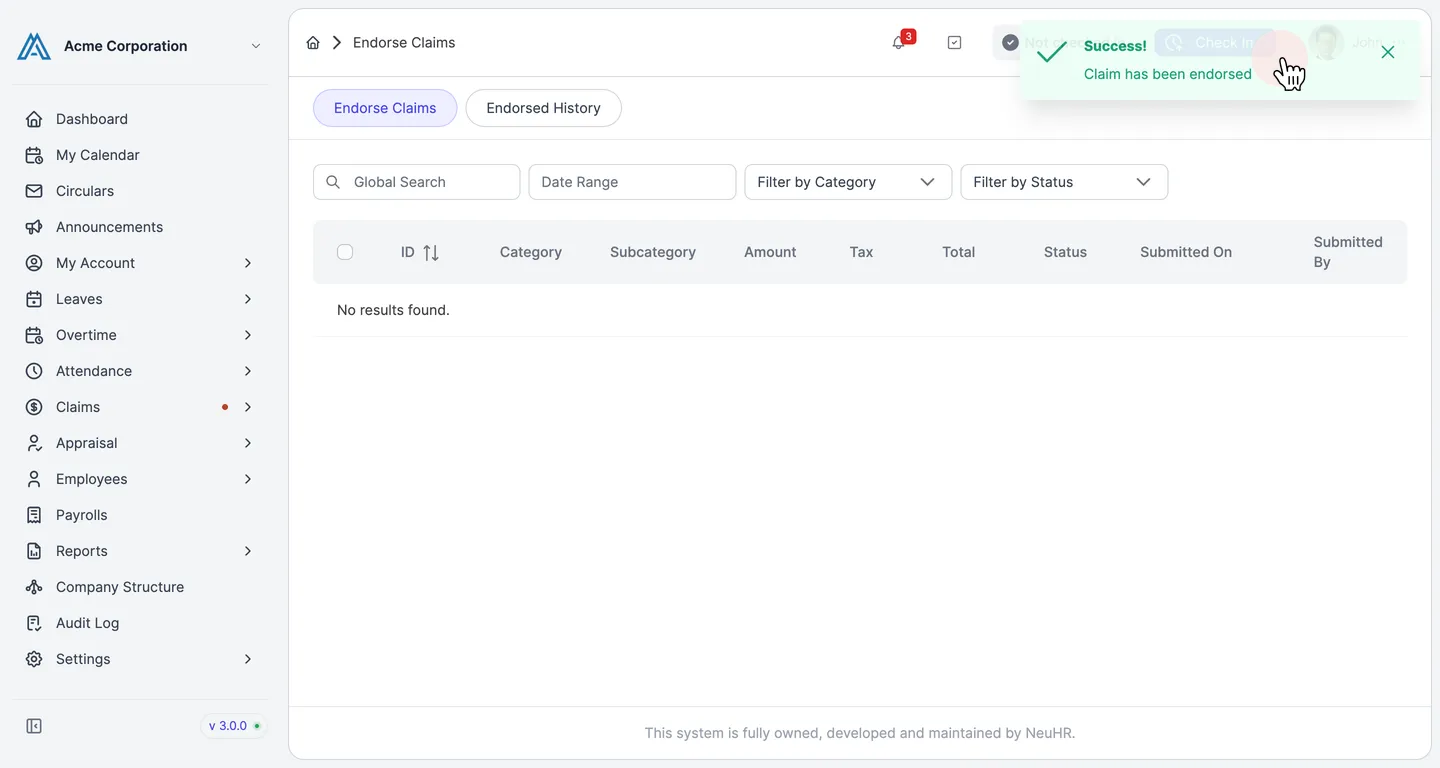Image resolution: width=1440 pixels, height=768 pixels.
Task: Expand the Appraisal submenu chevron
Action: point(248,443)
